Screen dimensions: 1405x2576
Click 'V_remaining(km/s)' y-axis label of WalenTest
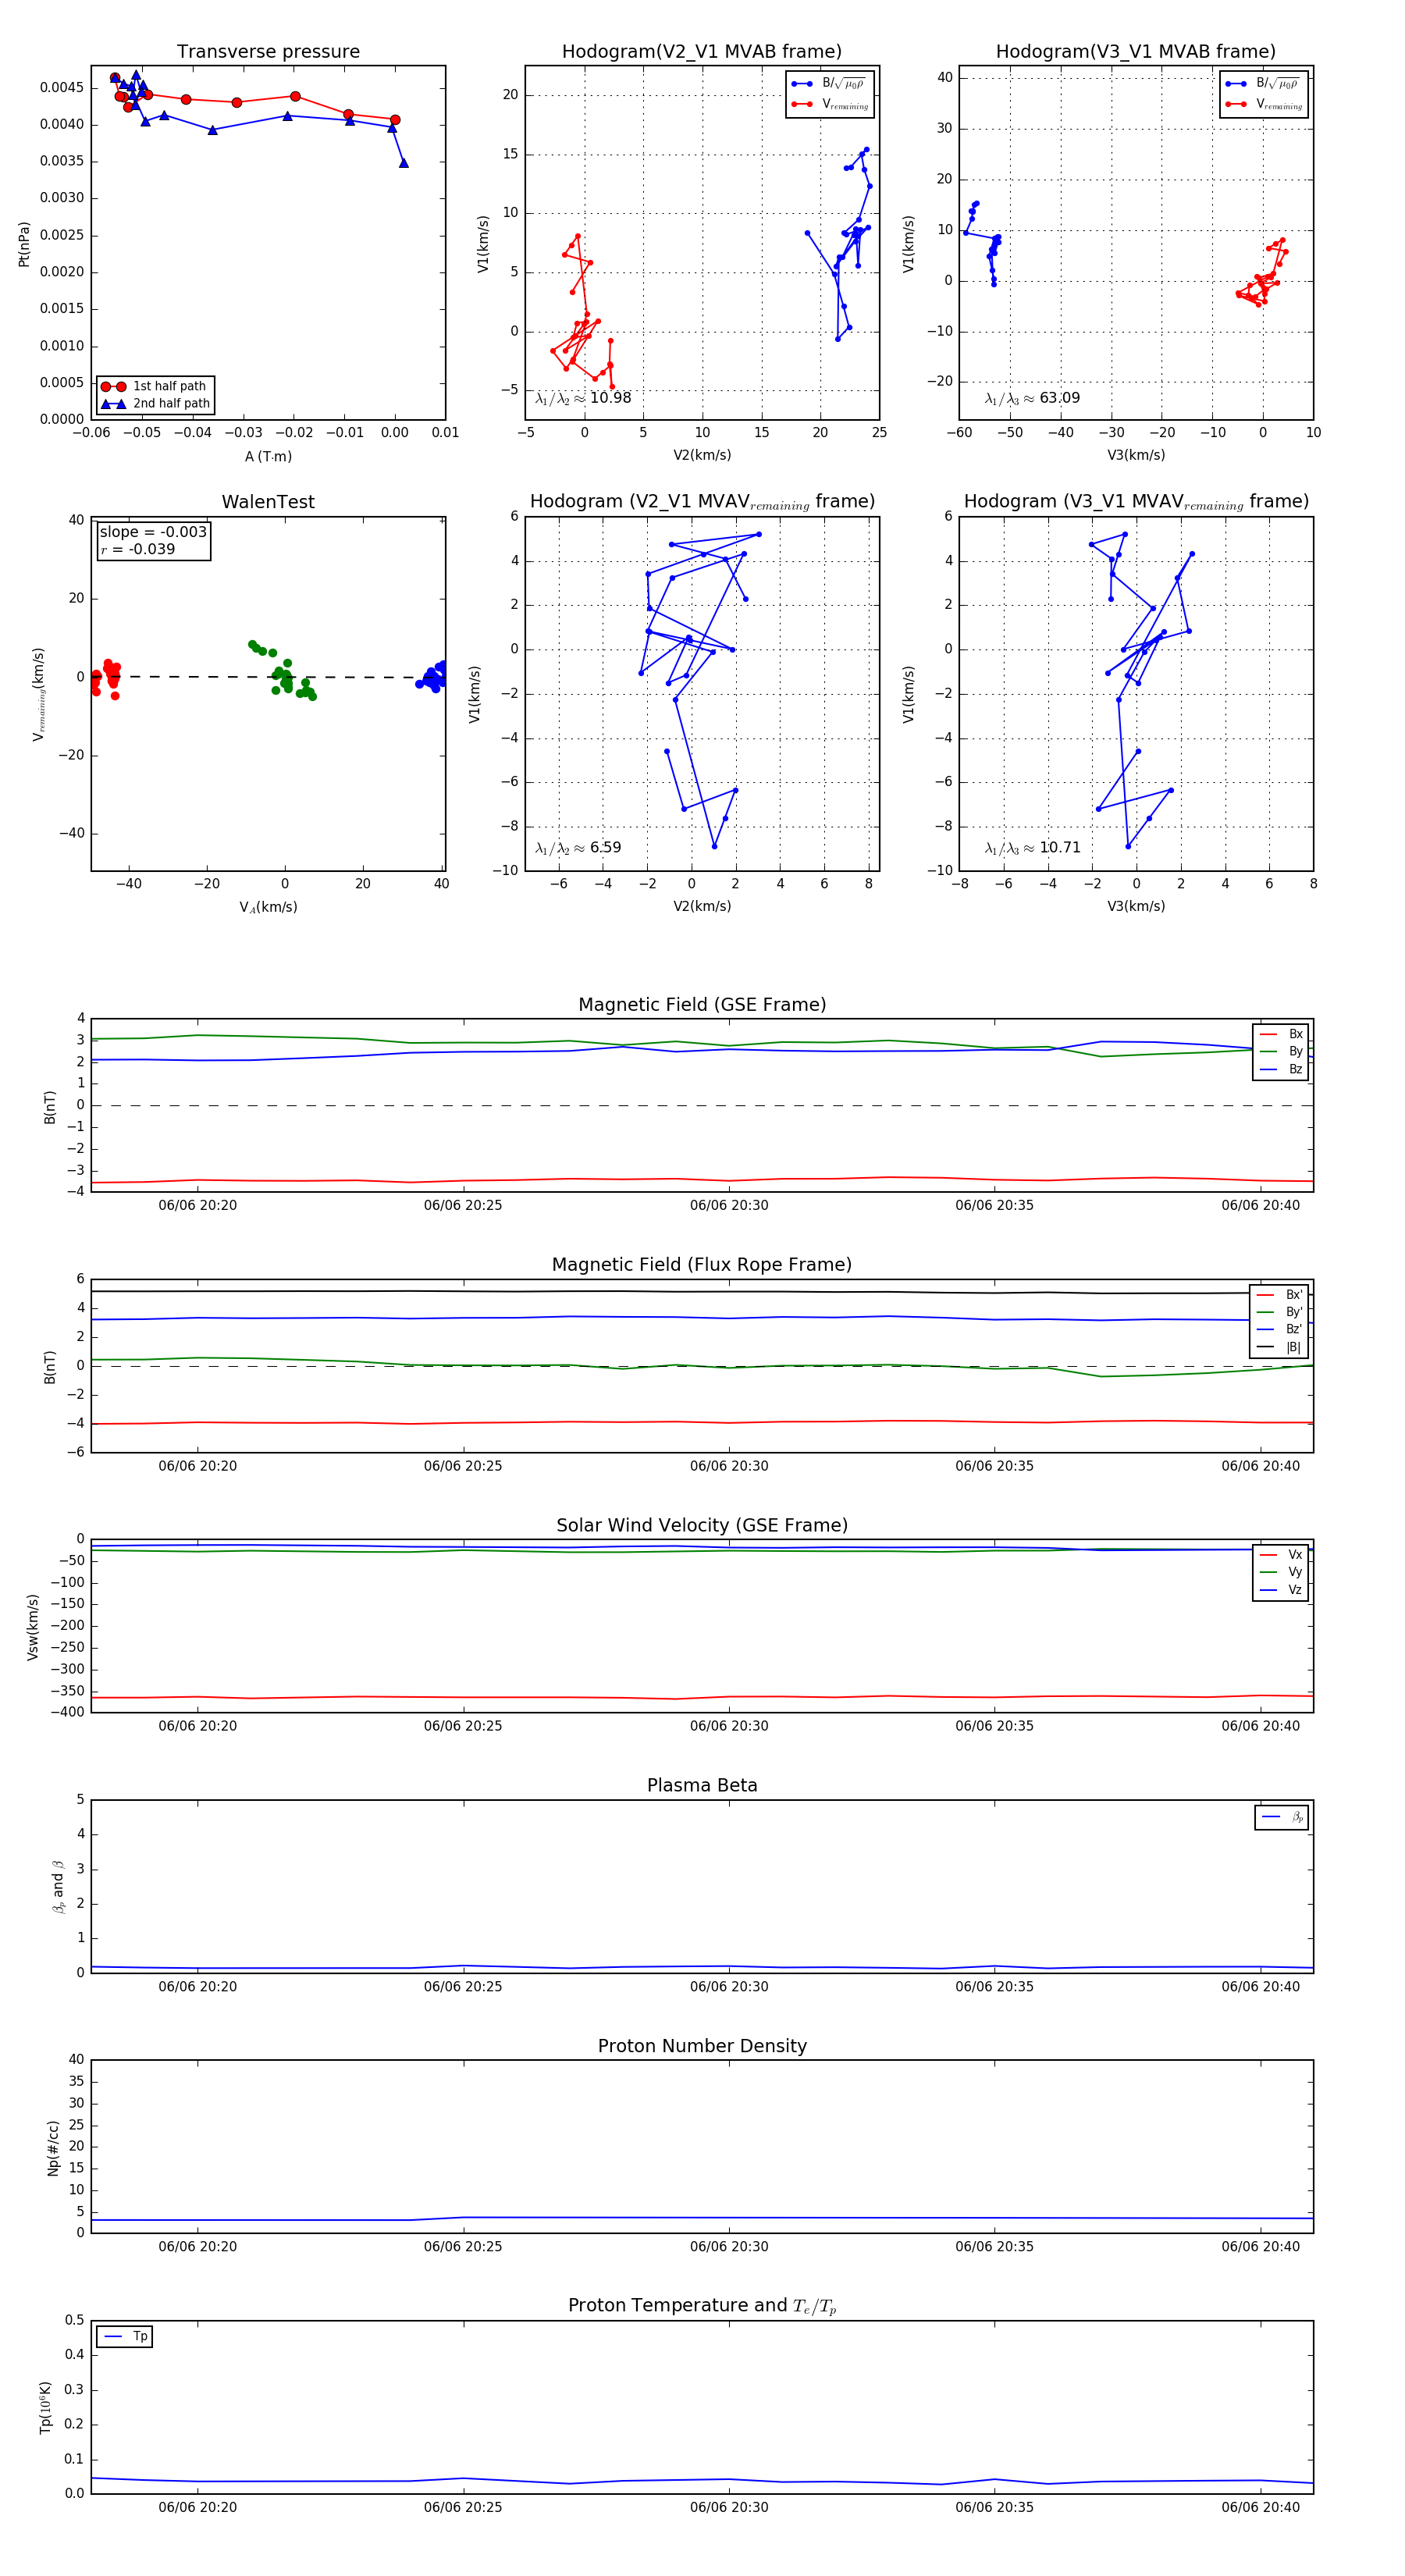[39, 694]
